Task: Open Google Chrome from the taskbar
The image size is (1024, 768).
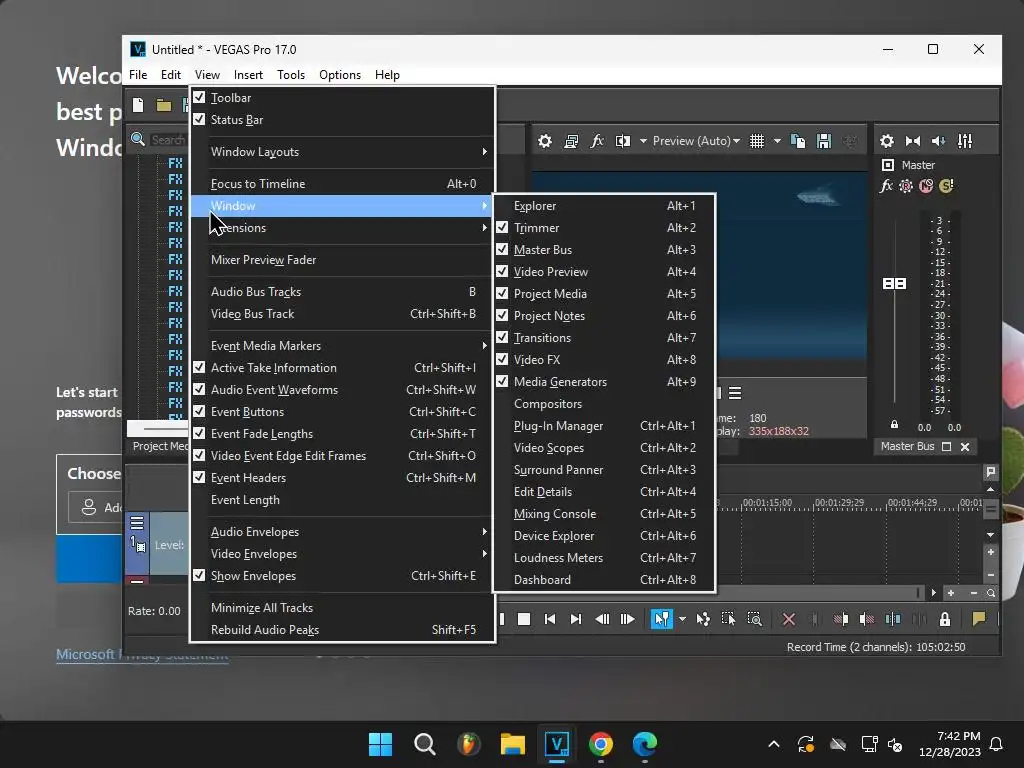Action: click(x=601, y=744)
